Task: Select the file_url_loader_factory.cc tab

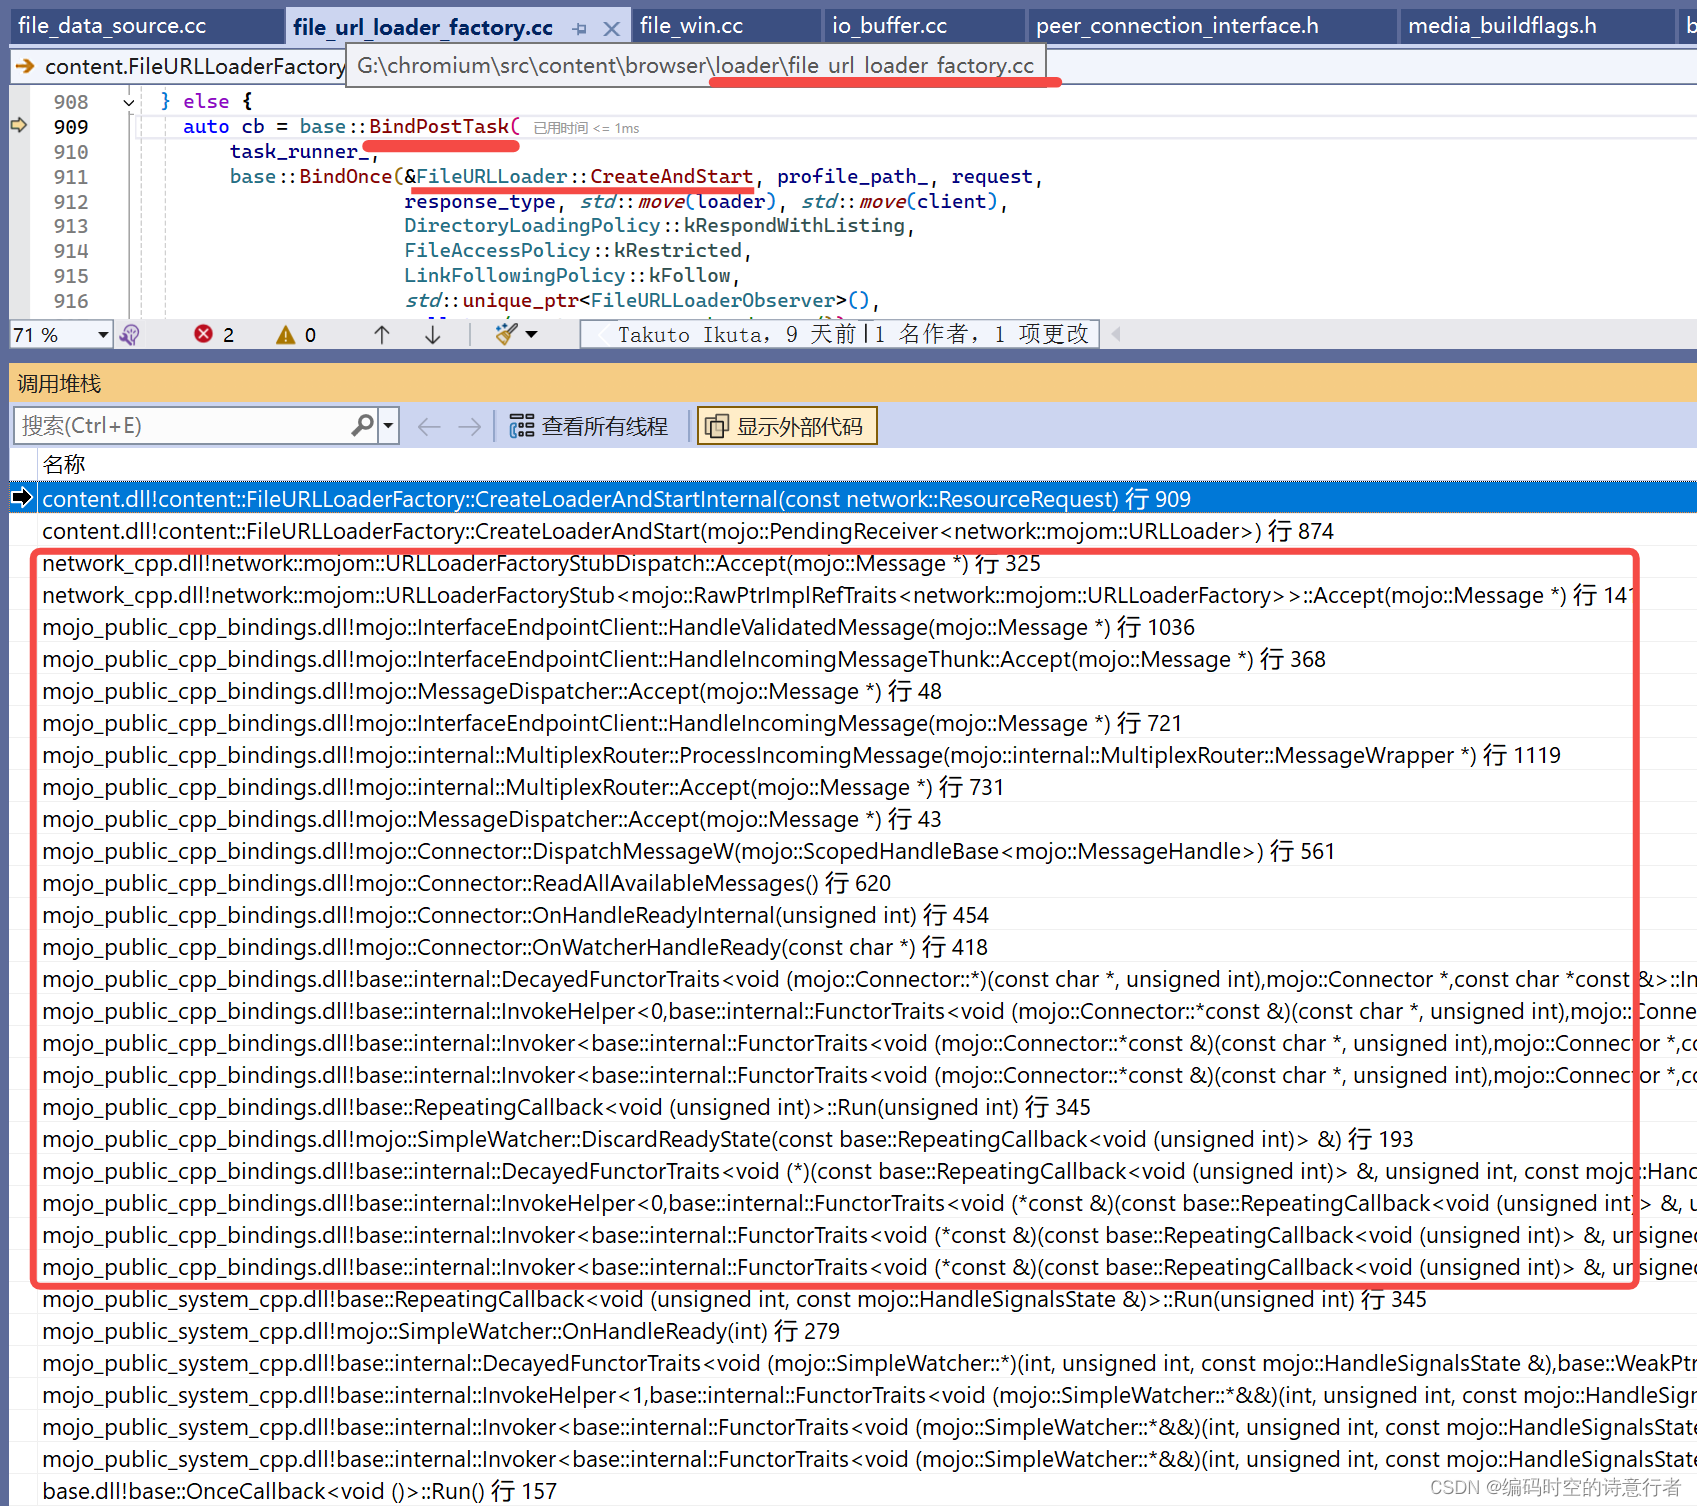Action: pos(423,27)
